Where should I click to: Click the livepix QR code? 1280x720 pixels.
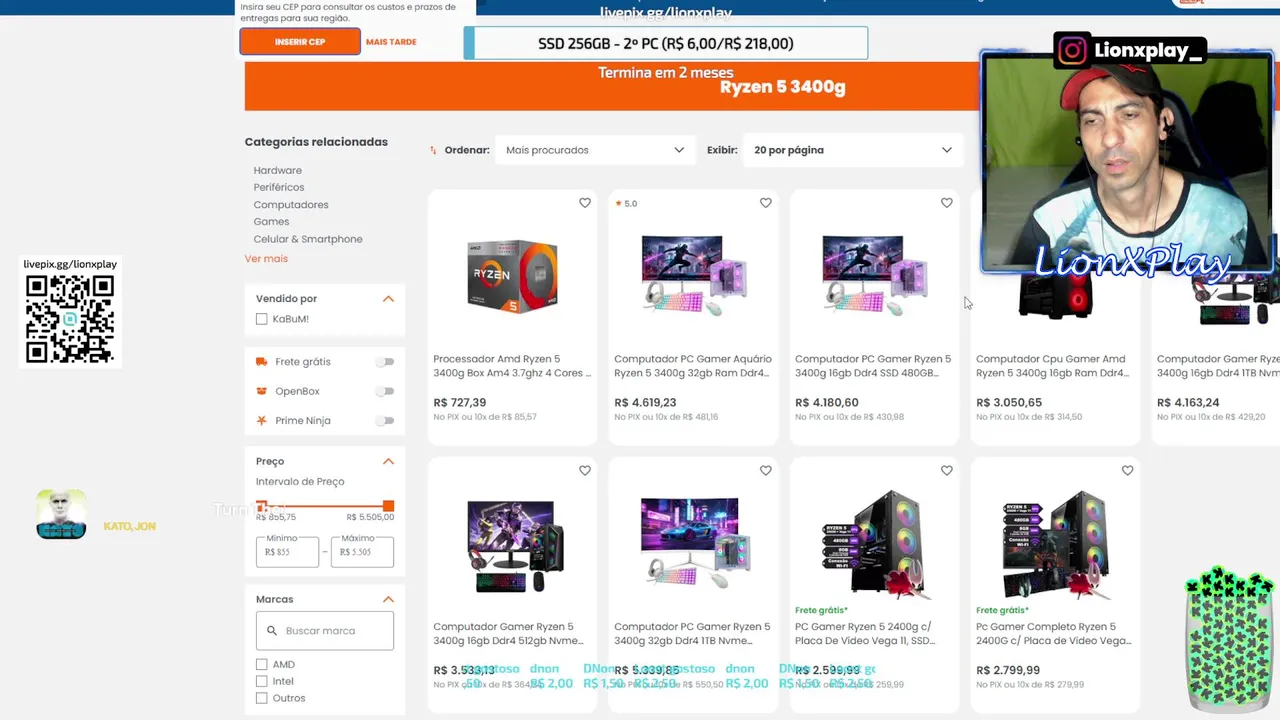pos(70,319)
